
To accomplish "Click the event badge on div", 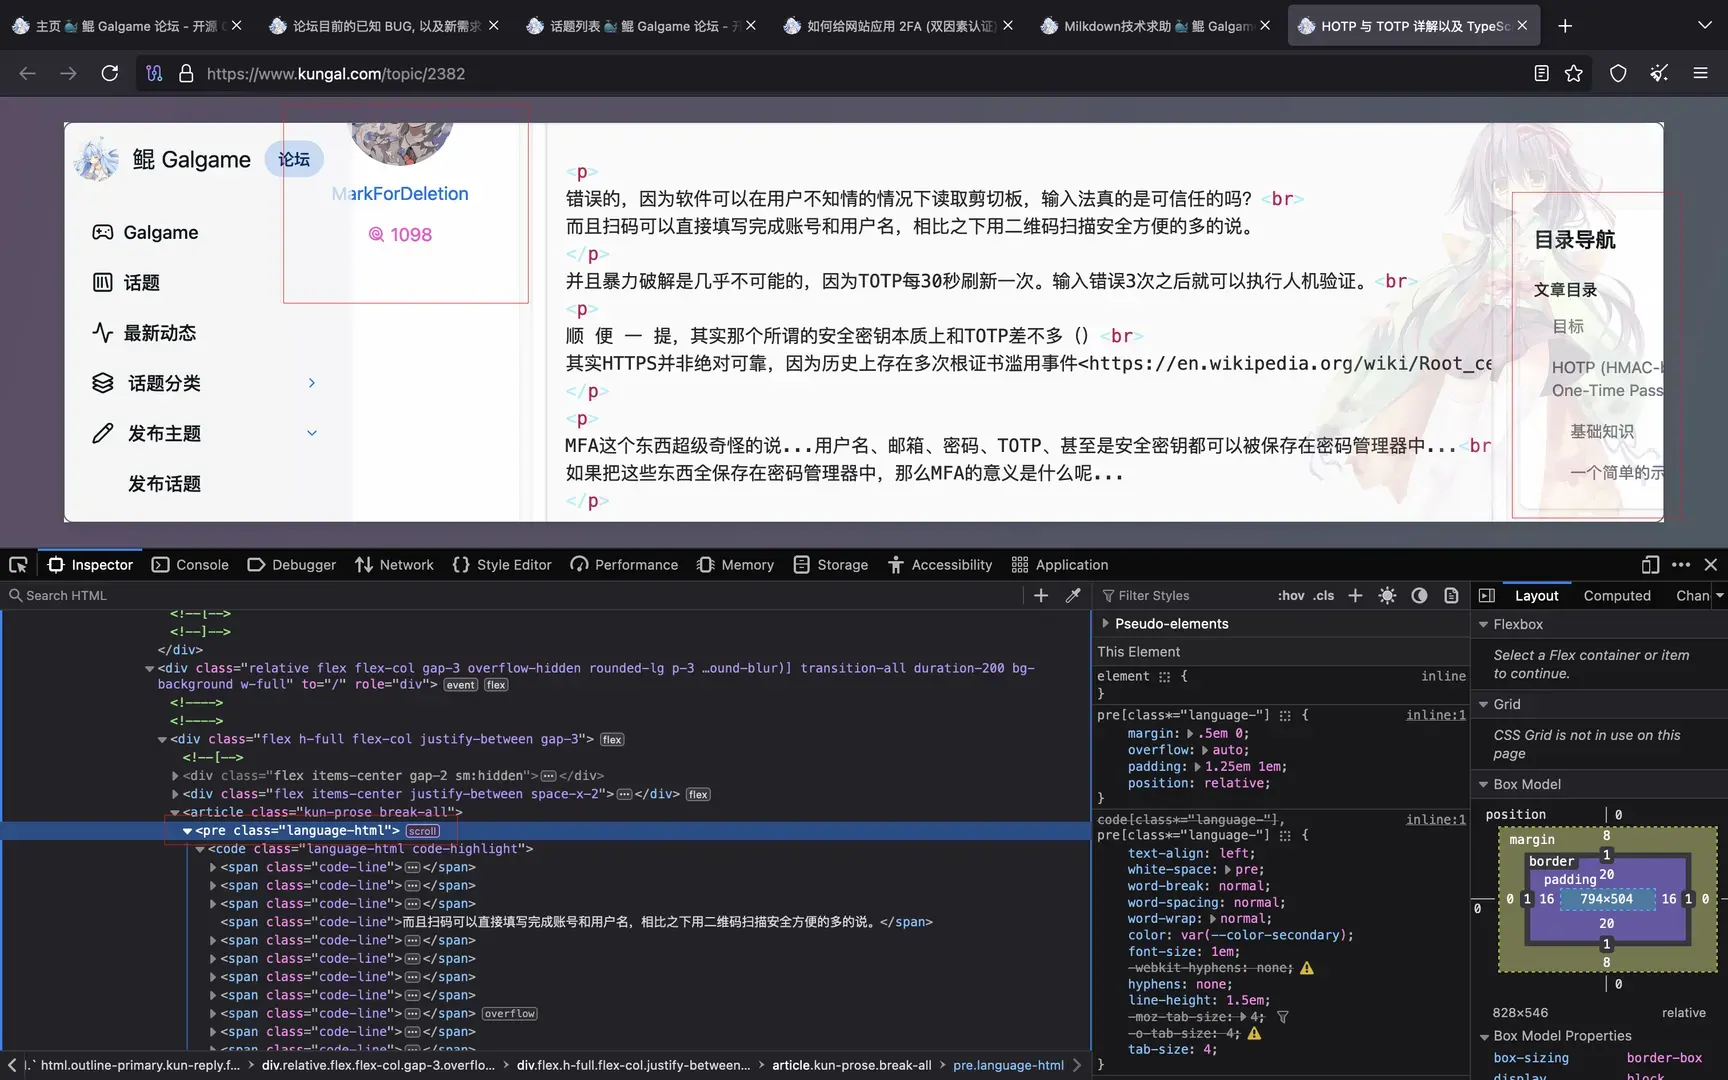I will point(461,685).
